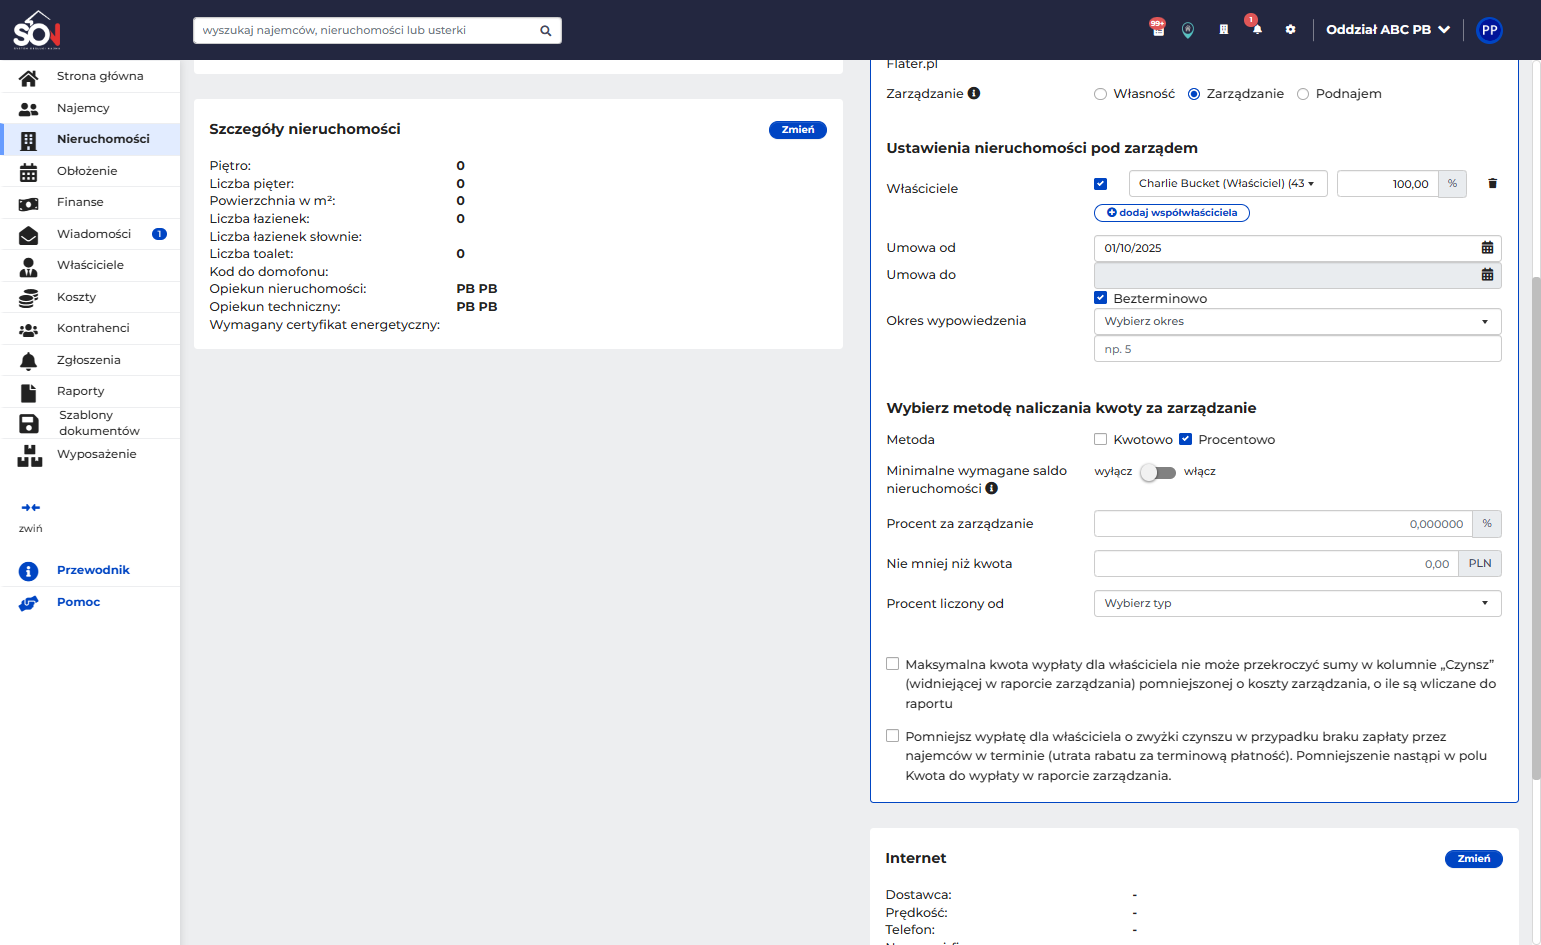Open the Wybierz typ dropdown
1541x945 pixels.
pos(1298,604)
